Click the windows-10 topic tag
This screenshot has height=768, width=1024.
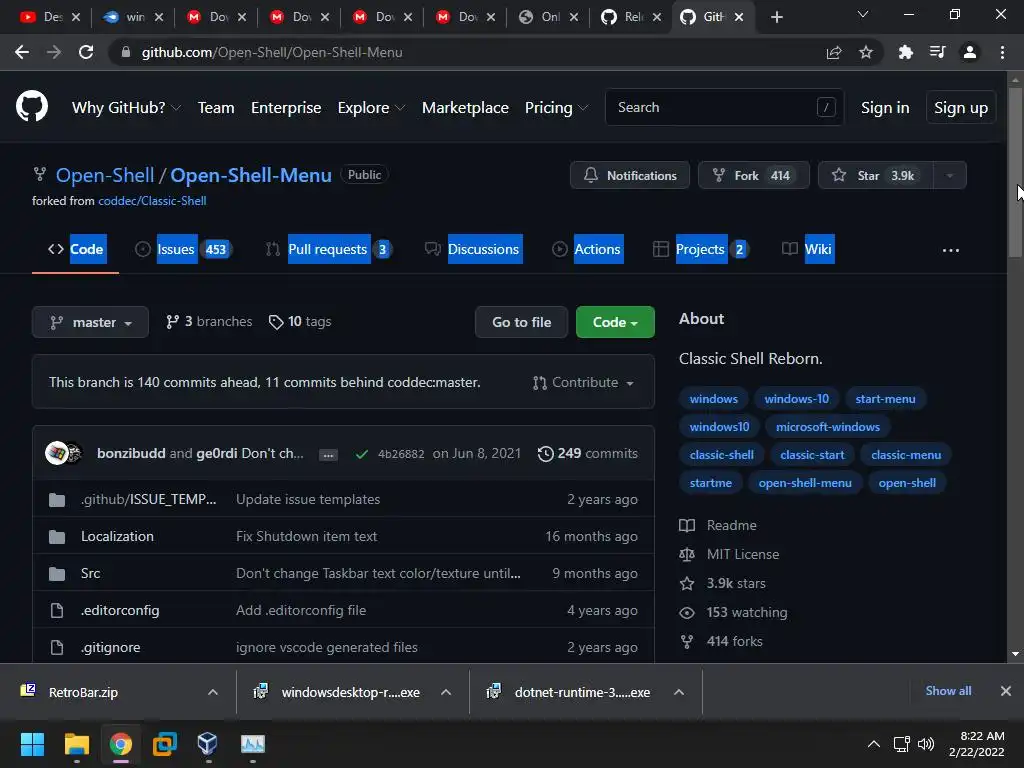(x=796, y=399)
